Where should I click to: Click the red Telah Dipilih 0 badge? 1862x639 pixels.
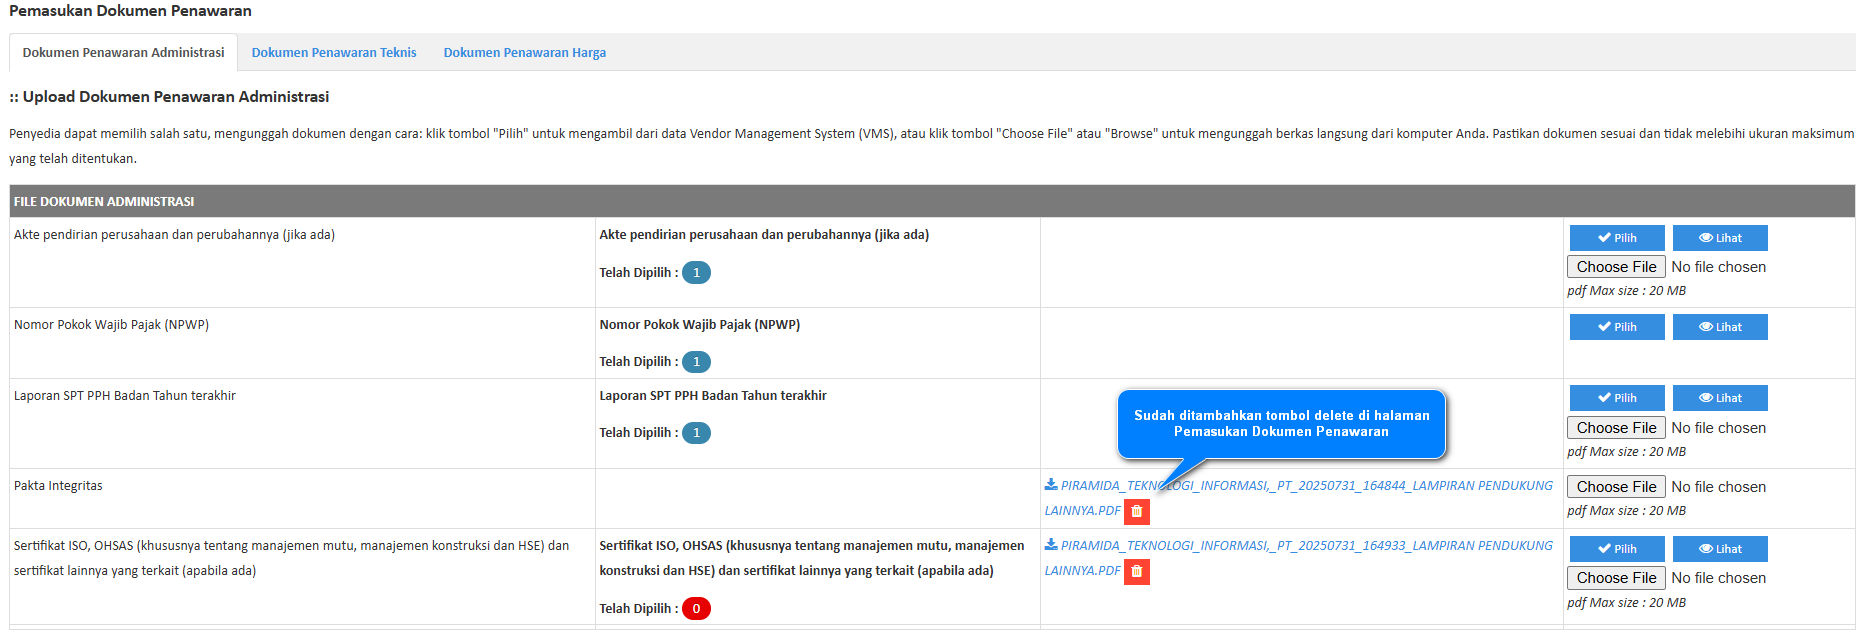(696, 609)
